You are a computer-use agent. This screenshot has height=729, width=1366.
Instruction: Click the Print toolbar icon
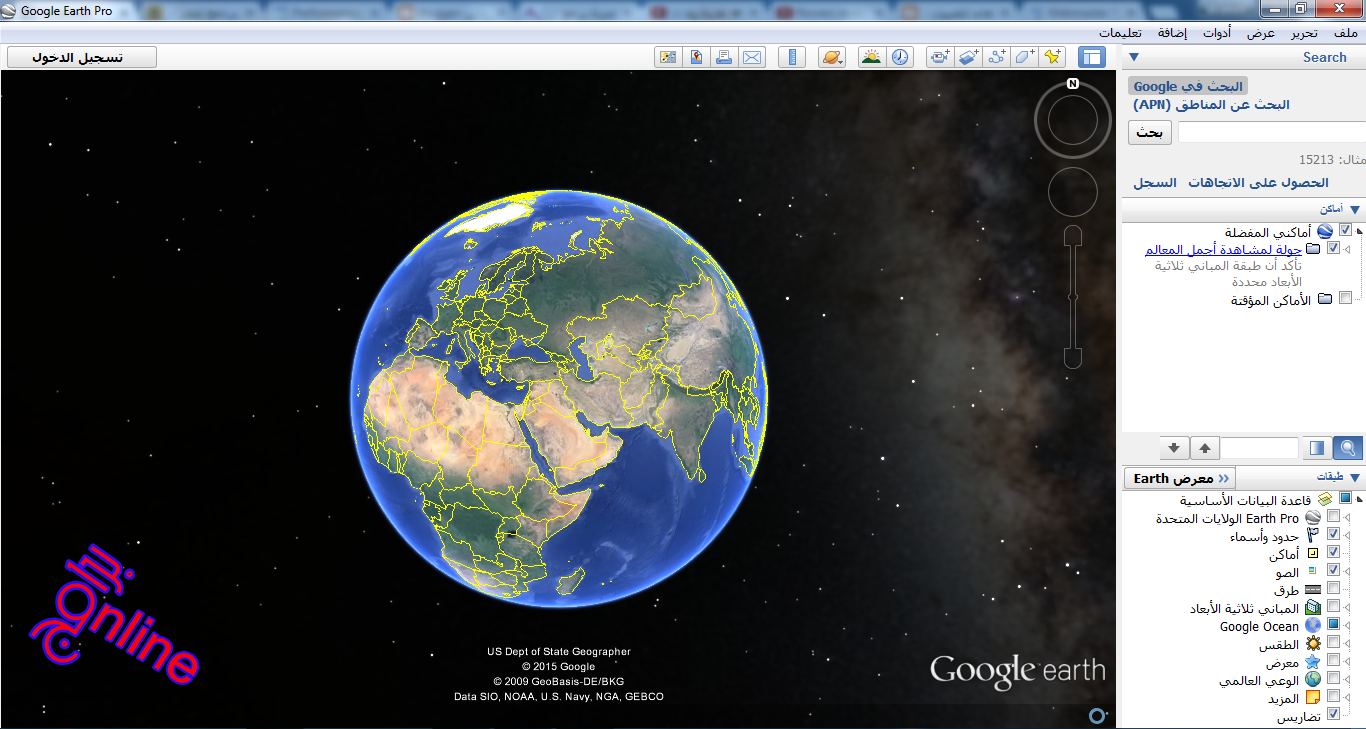point(724,57)
